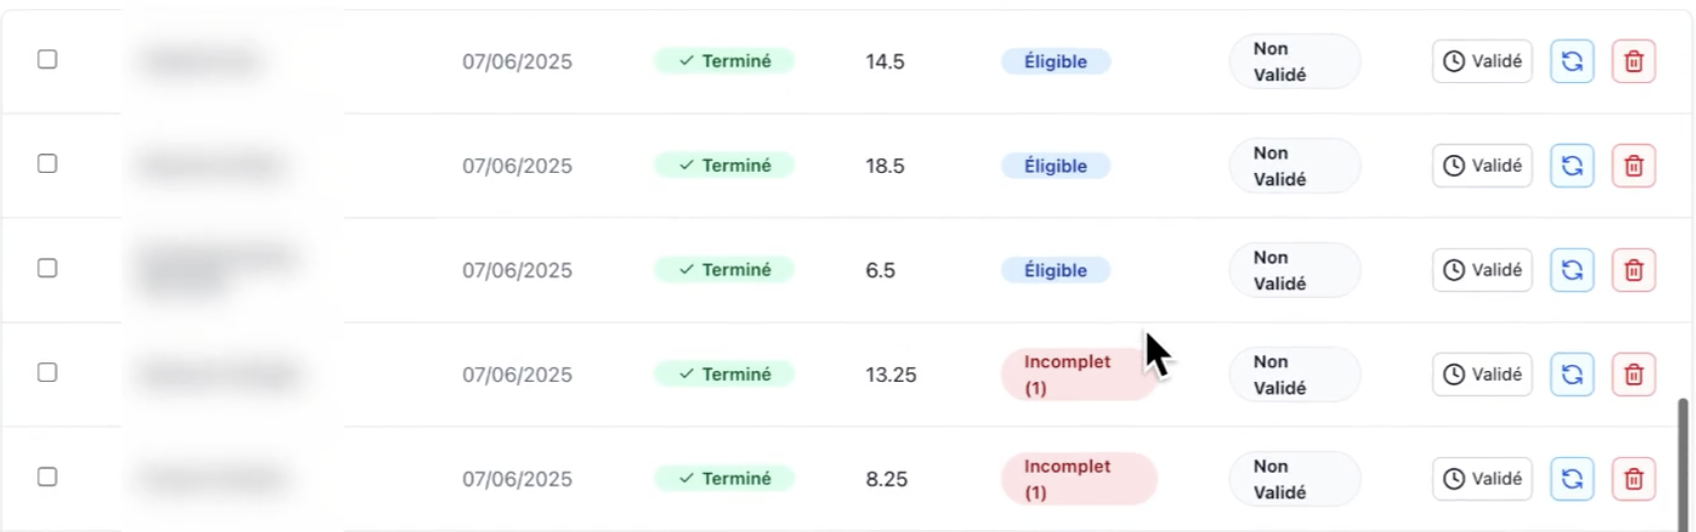This screenshot has width=1696, height=532.
Task: Refresh the row with score 13.25
Action: 1572,374
